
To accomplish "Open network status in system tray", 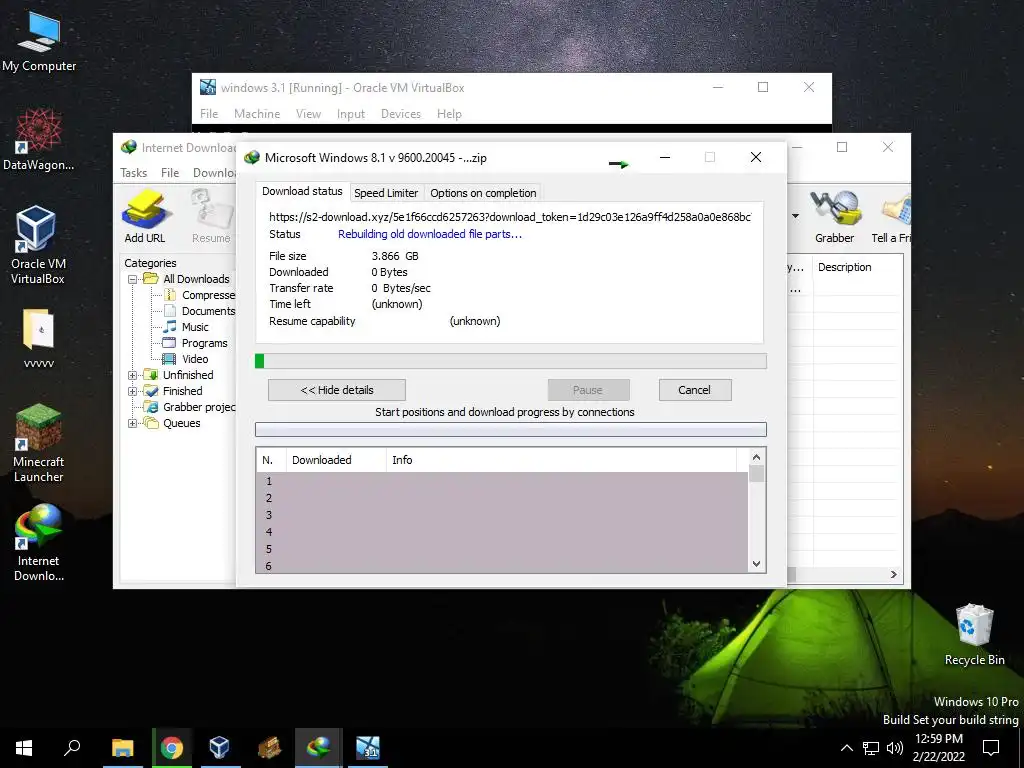I will (871, 748).
